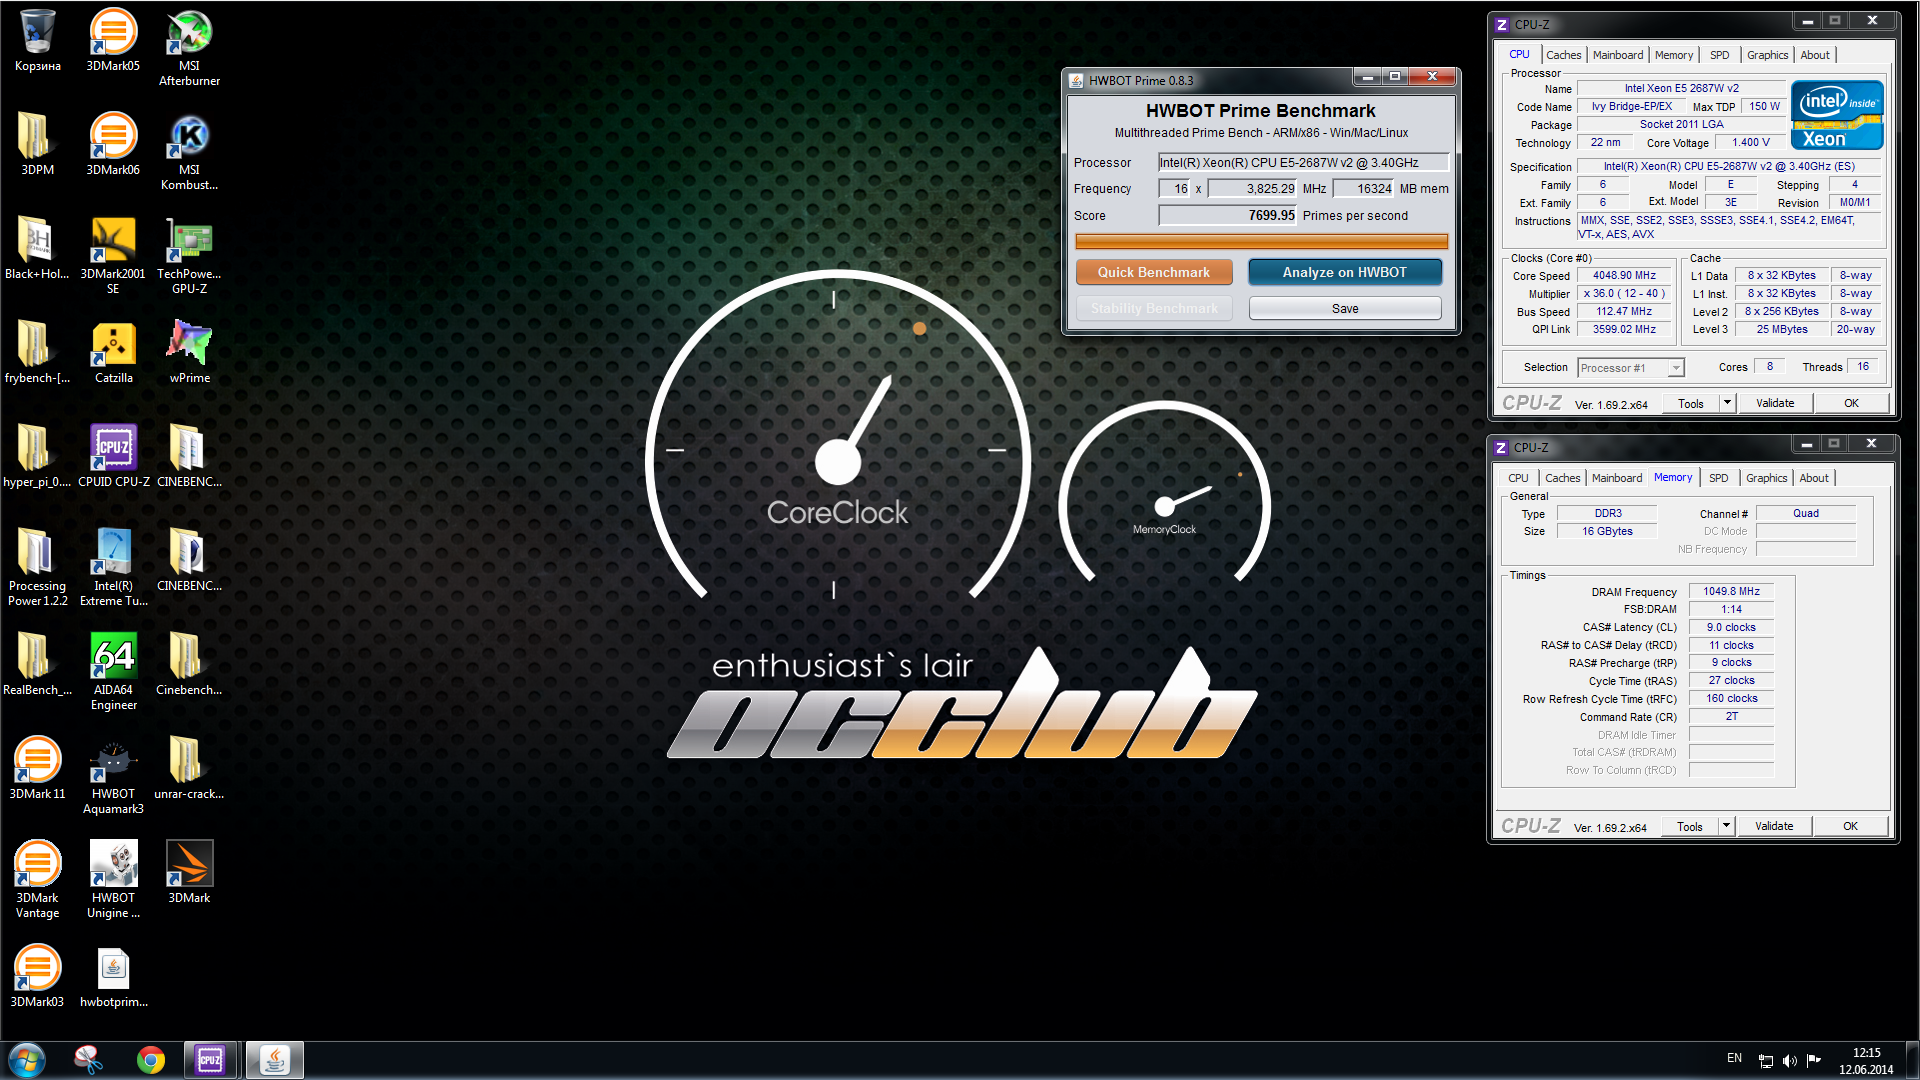Click Validate in top CPU-Z window
Screen dimensions: 1920x1080
1775,403
